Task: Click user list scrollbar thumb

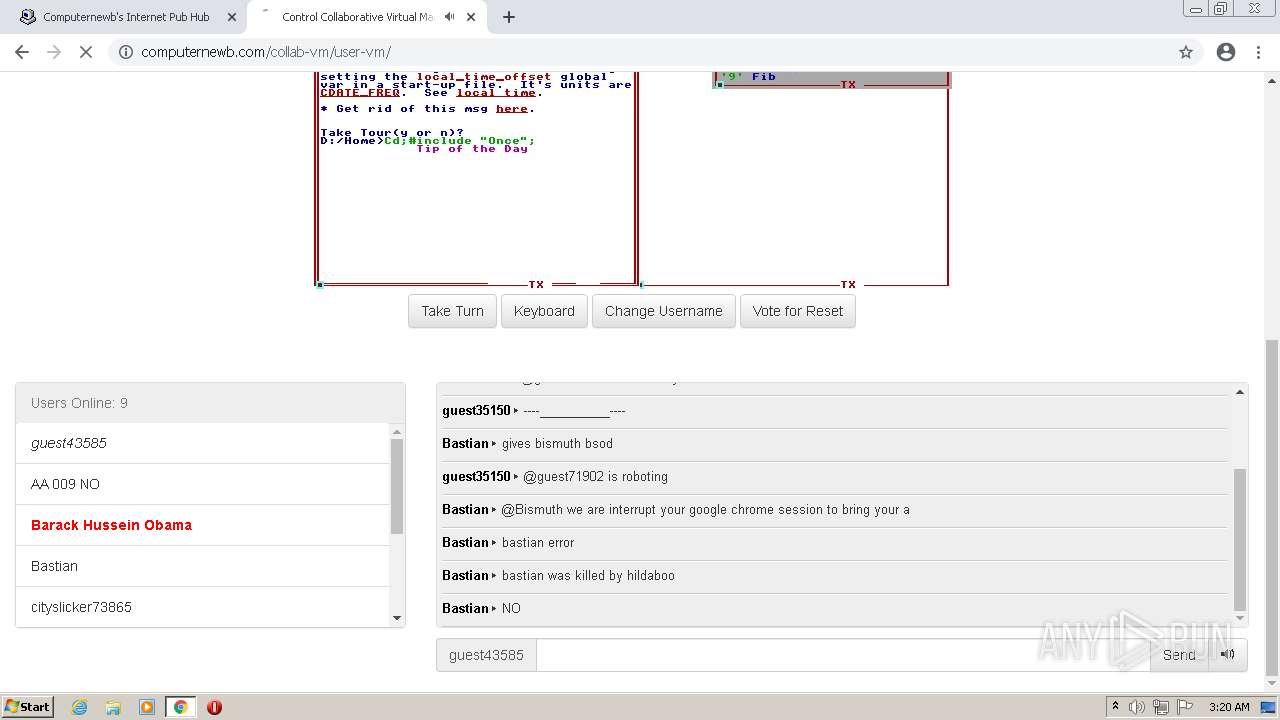Action: (x=397, y=486)
